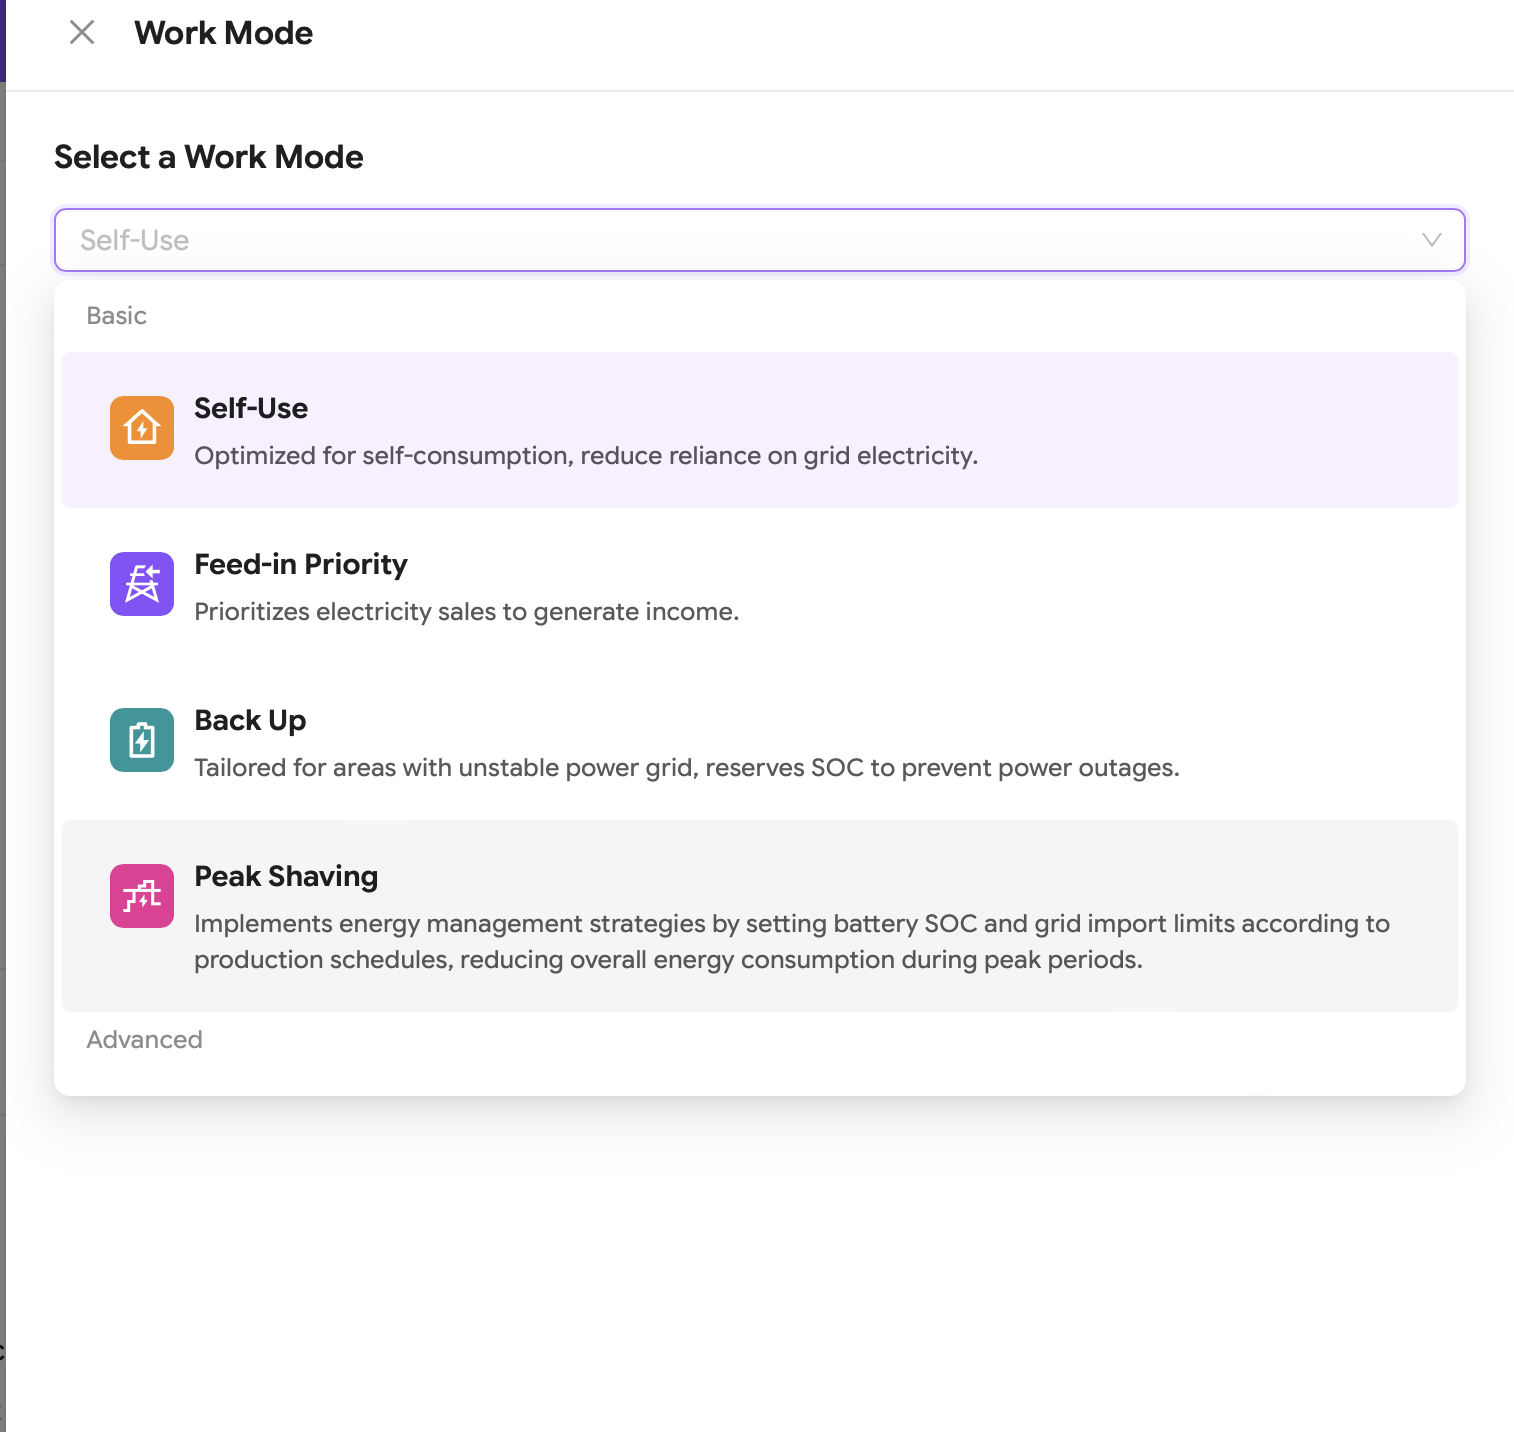Click the orange Self-Use house icon
Viewport: 1514px width, 1432px height.
[x=142, y=428]
